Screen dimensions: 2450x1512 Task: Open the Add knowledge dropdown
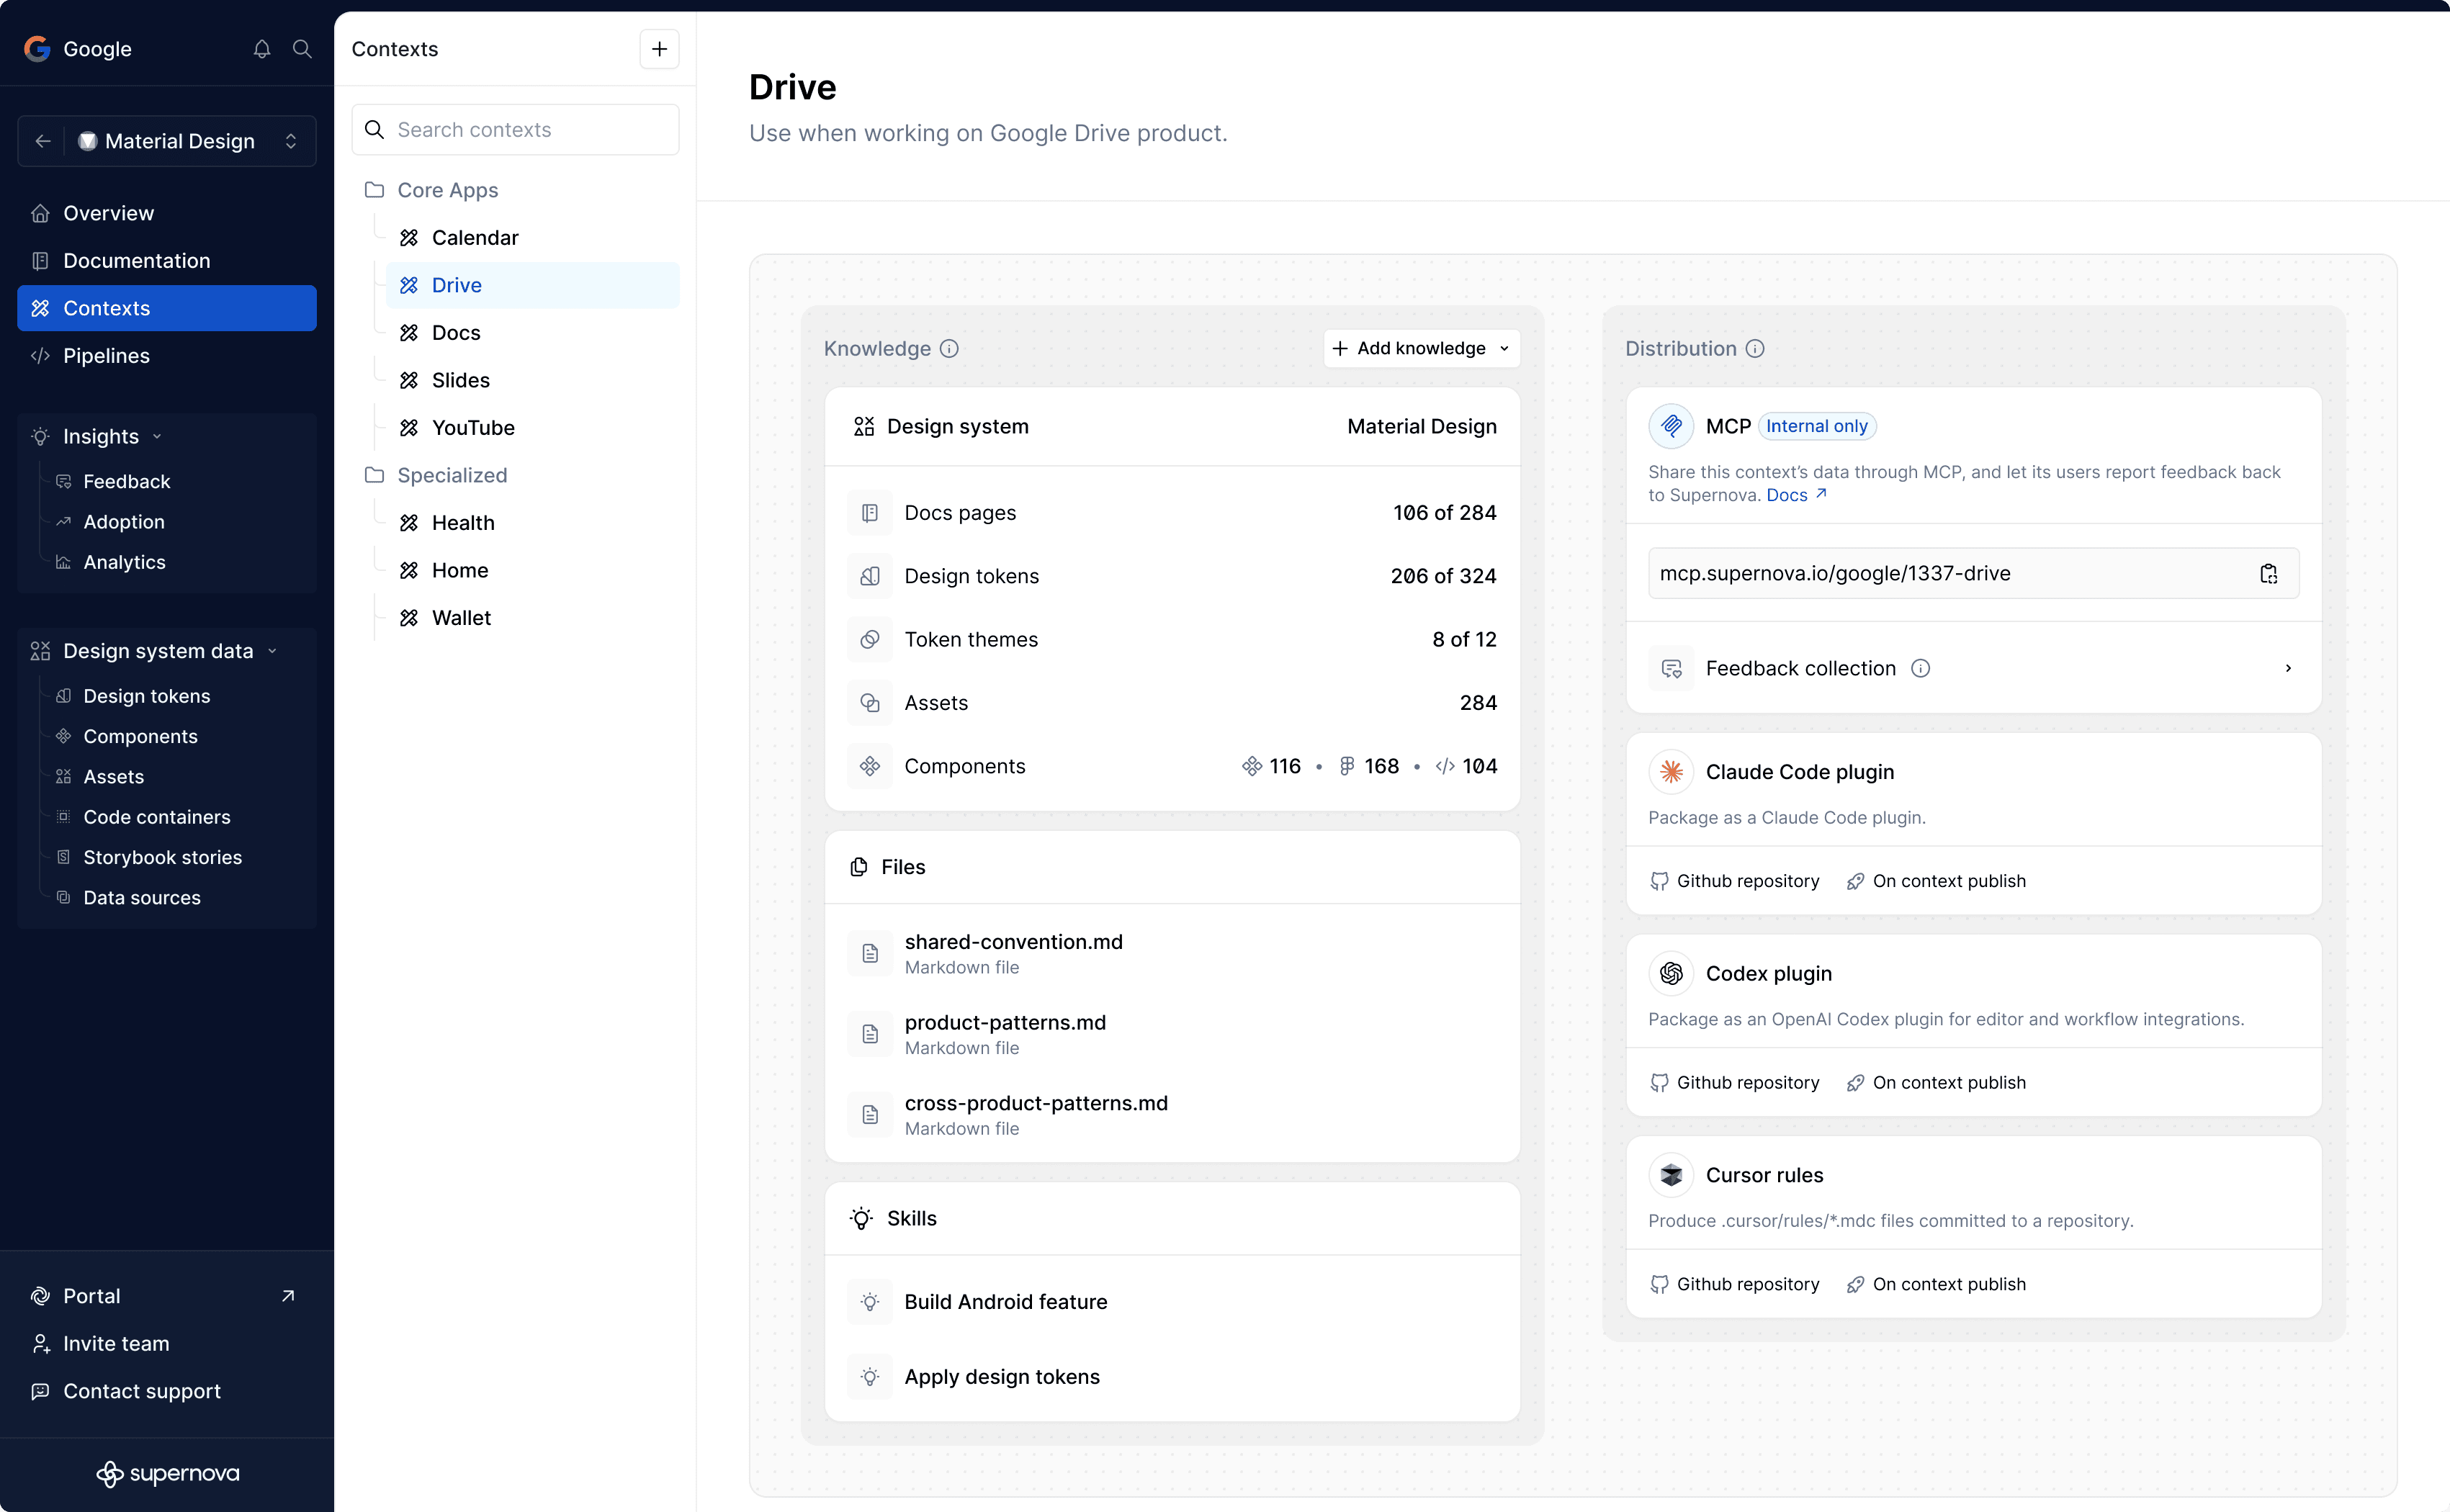pos(1421,348)
